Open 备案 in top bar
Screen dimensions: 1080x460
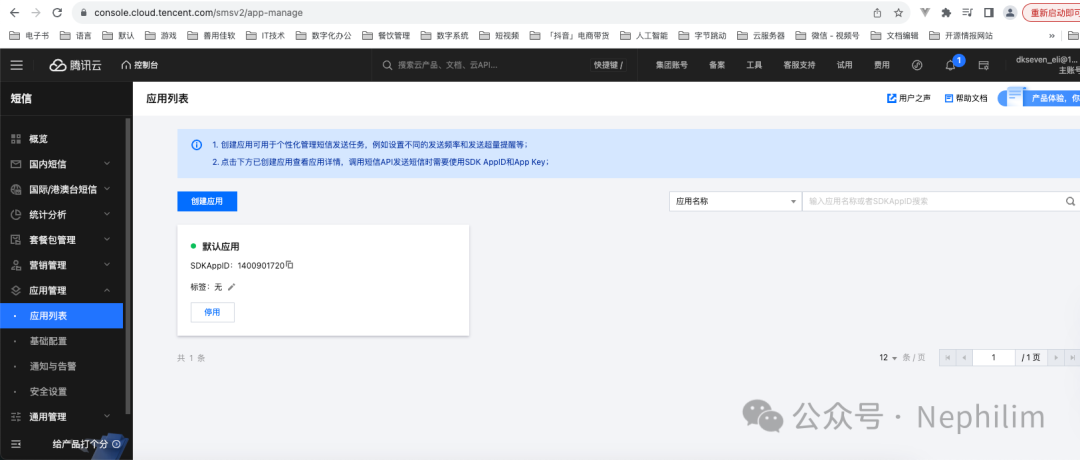point(717,65)
